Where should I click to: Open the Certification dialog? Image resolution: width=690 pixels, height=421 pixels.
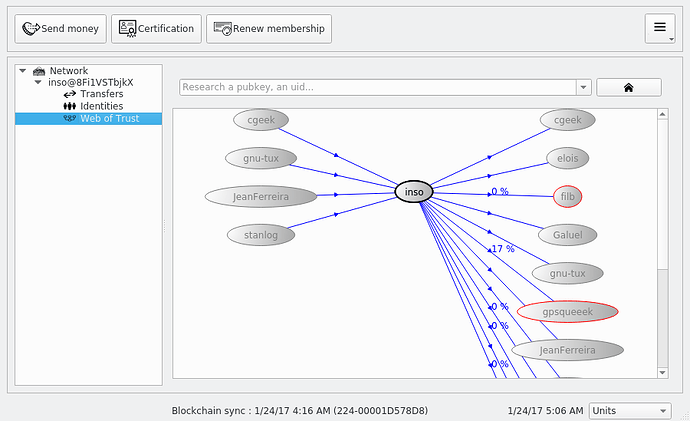coord(156,29)
